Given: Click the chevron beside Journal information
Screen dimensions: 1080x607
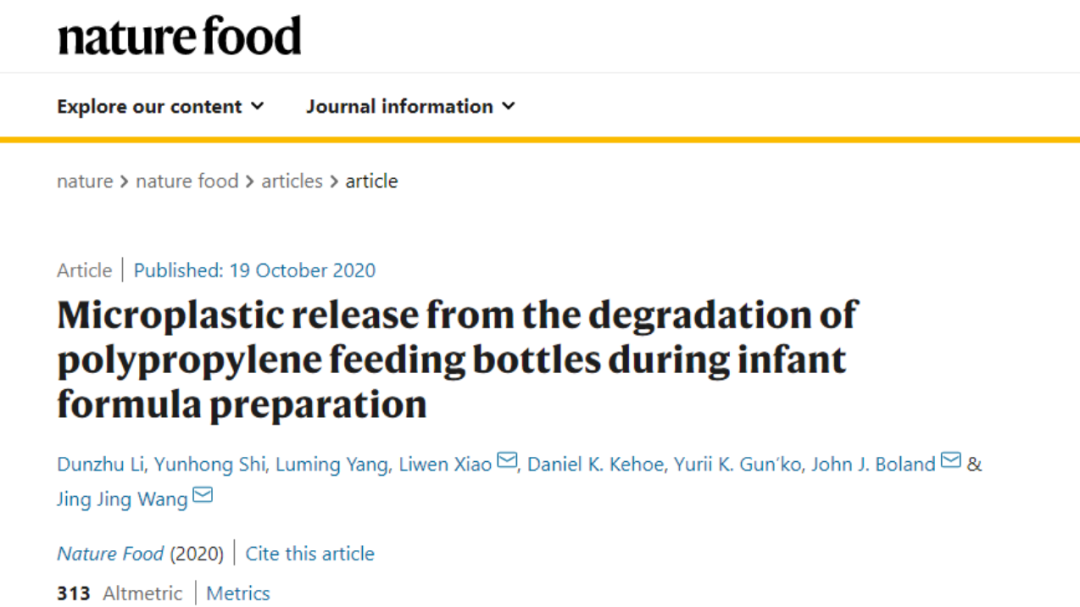Looking at the screenshot, I should (x=508, y=106).
